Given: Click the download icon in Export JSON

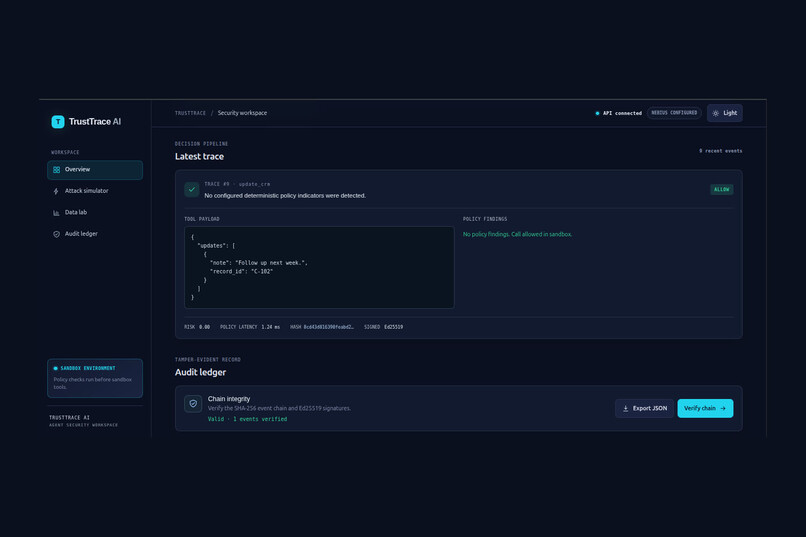Looking at the screenshot, I should (x=626, y=409).
